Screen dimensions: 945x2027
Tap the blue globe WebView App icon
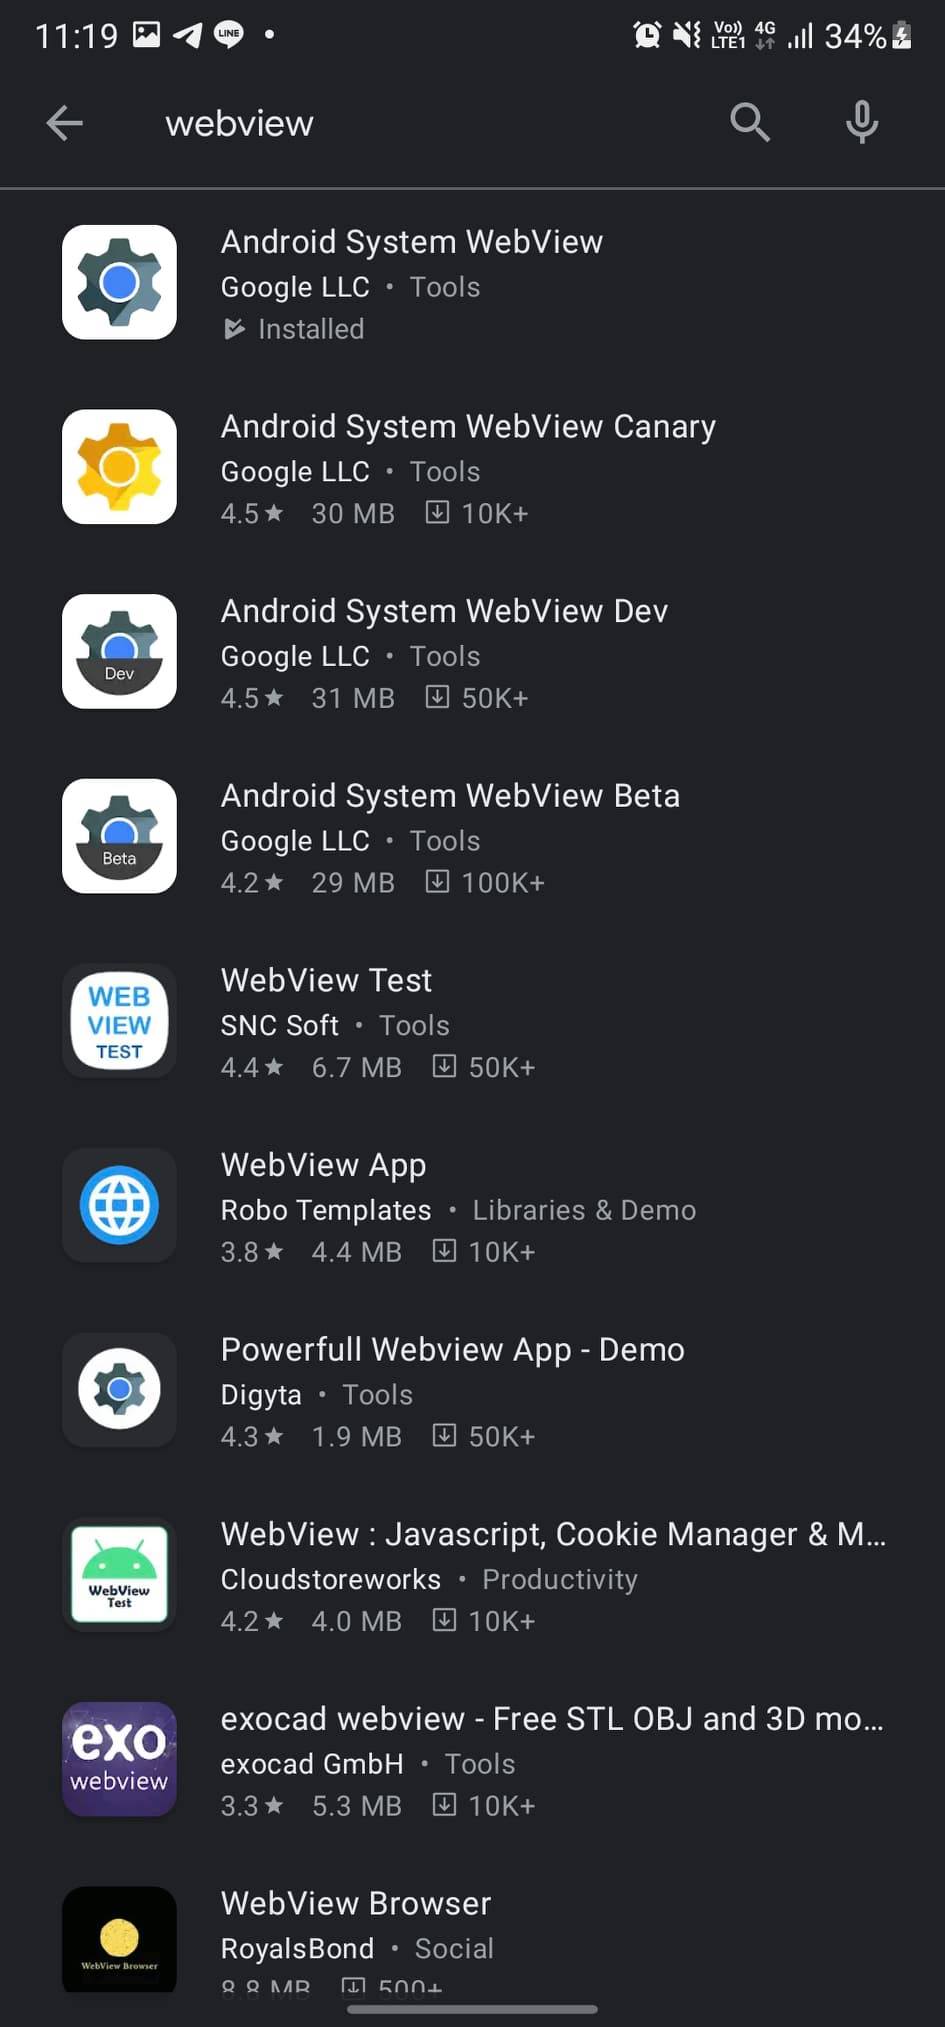click(119, 1205)
